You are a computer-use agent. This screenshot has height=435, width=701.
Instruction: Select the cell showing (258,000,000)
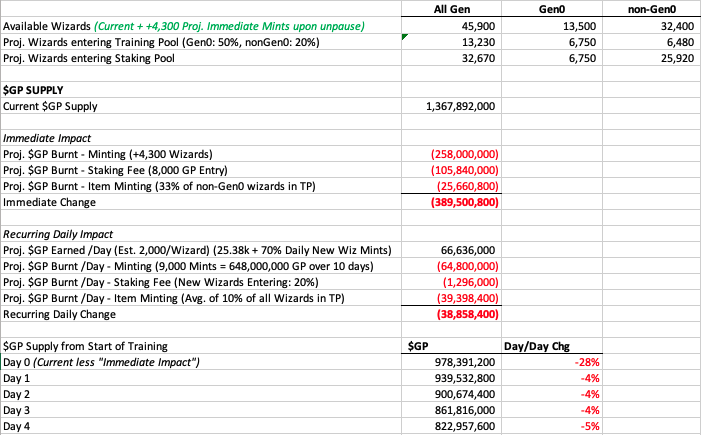click(452, 155)
